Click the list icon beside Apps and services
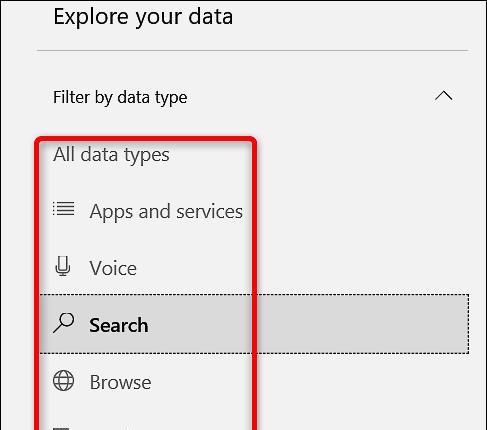 pyautogui.click(x=64, y=209)
